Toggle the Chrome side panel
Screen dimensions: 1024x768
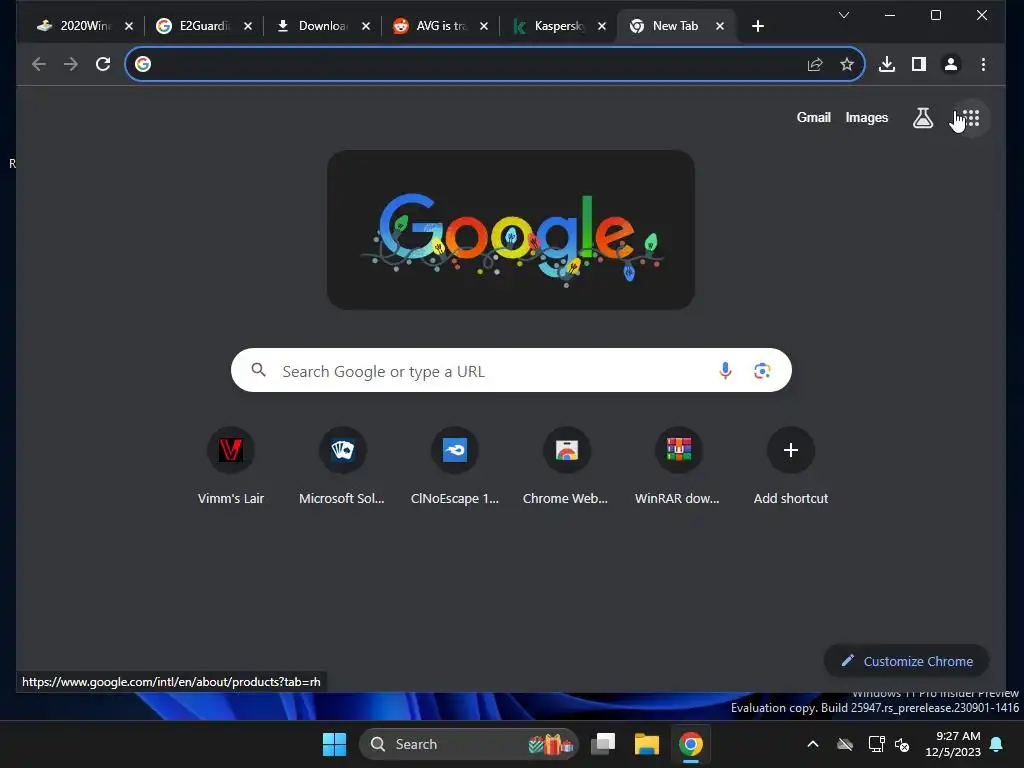pyautogui.click(x=918, y=64)
